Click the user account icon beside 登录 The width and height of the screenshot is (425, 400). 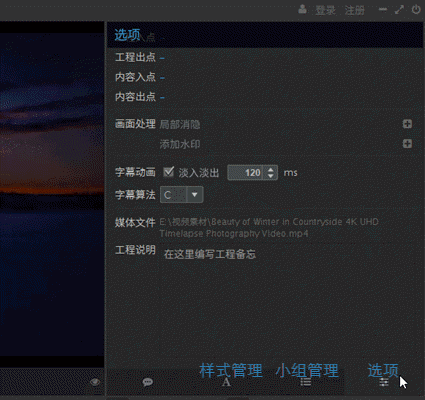point(302,9)
